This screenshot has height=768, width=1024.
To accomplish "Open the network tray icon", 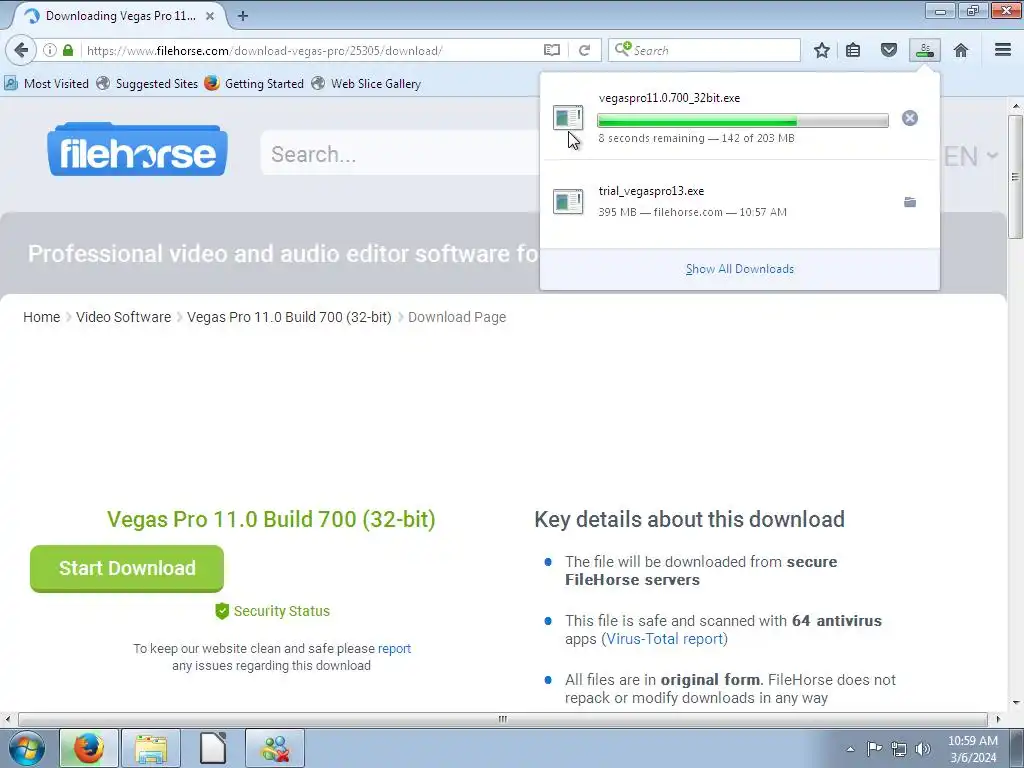I will 899,749.
